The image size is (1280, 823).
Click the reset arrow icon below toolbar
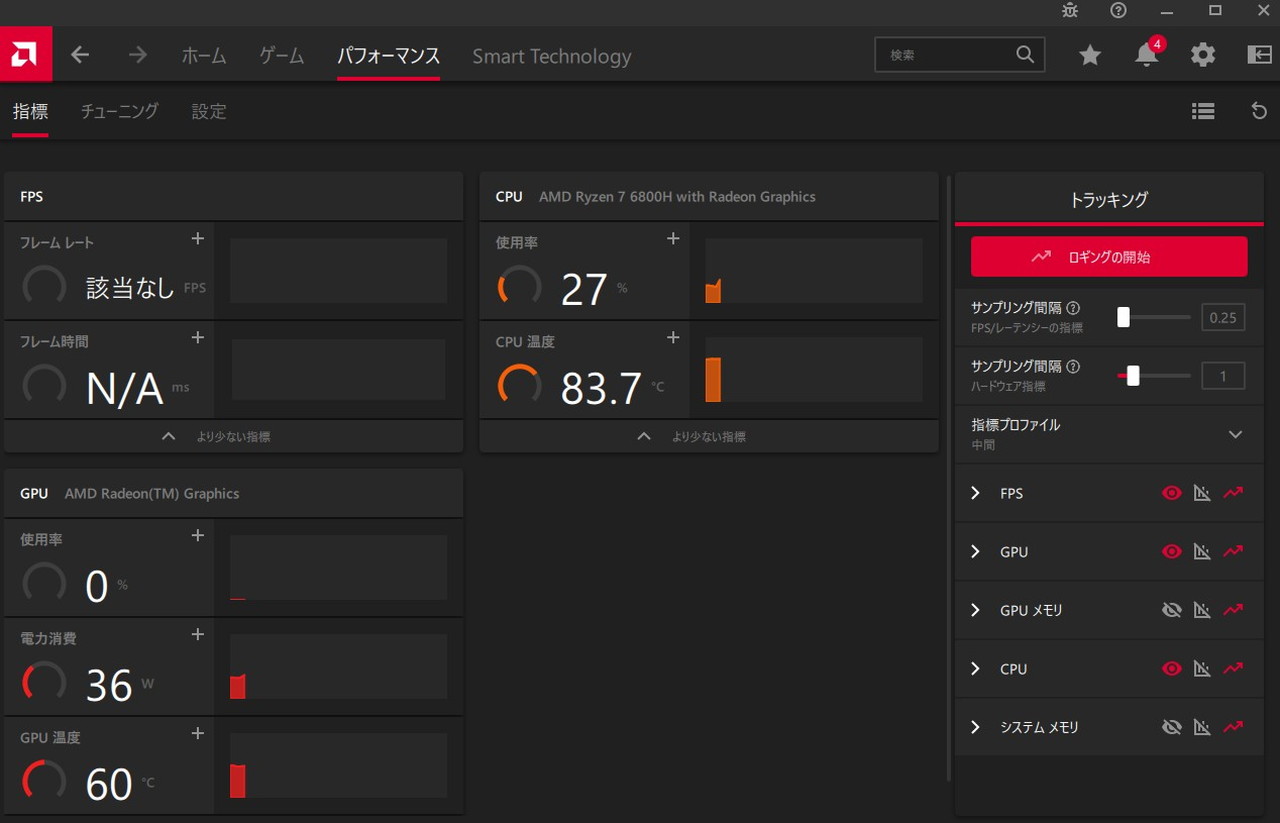(x=1259, y=111)
